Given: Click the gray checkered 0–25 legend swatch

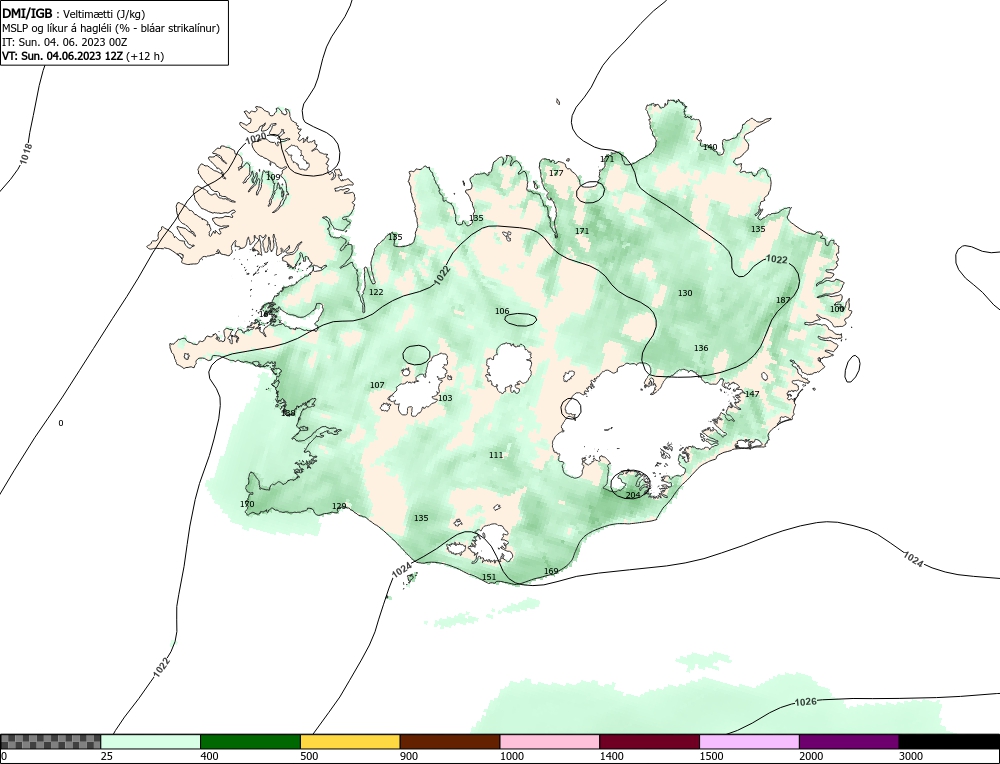Looking at the screenshot, I should [50, 742].
